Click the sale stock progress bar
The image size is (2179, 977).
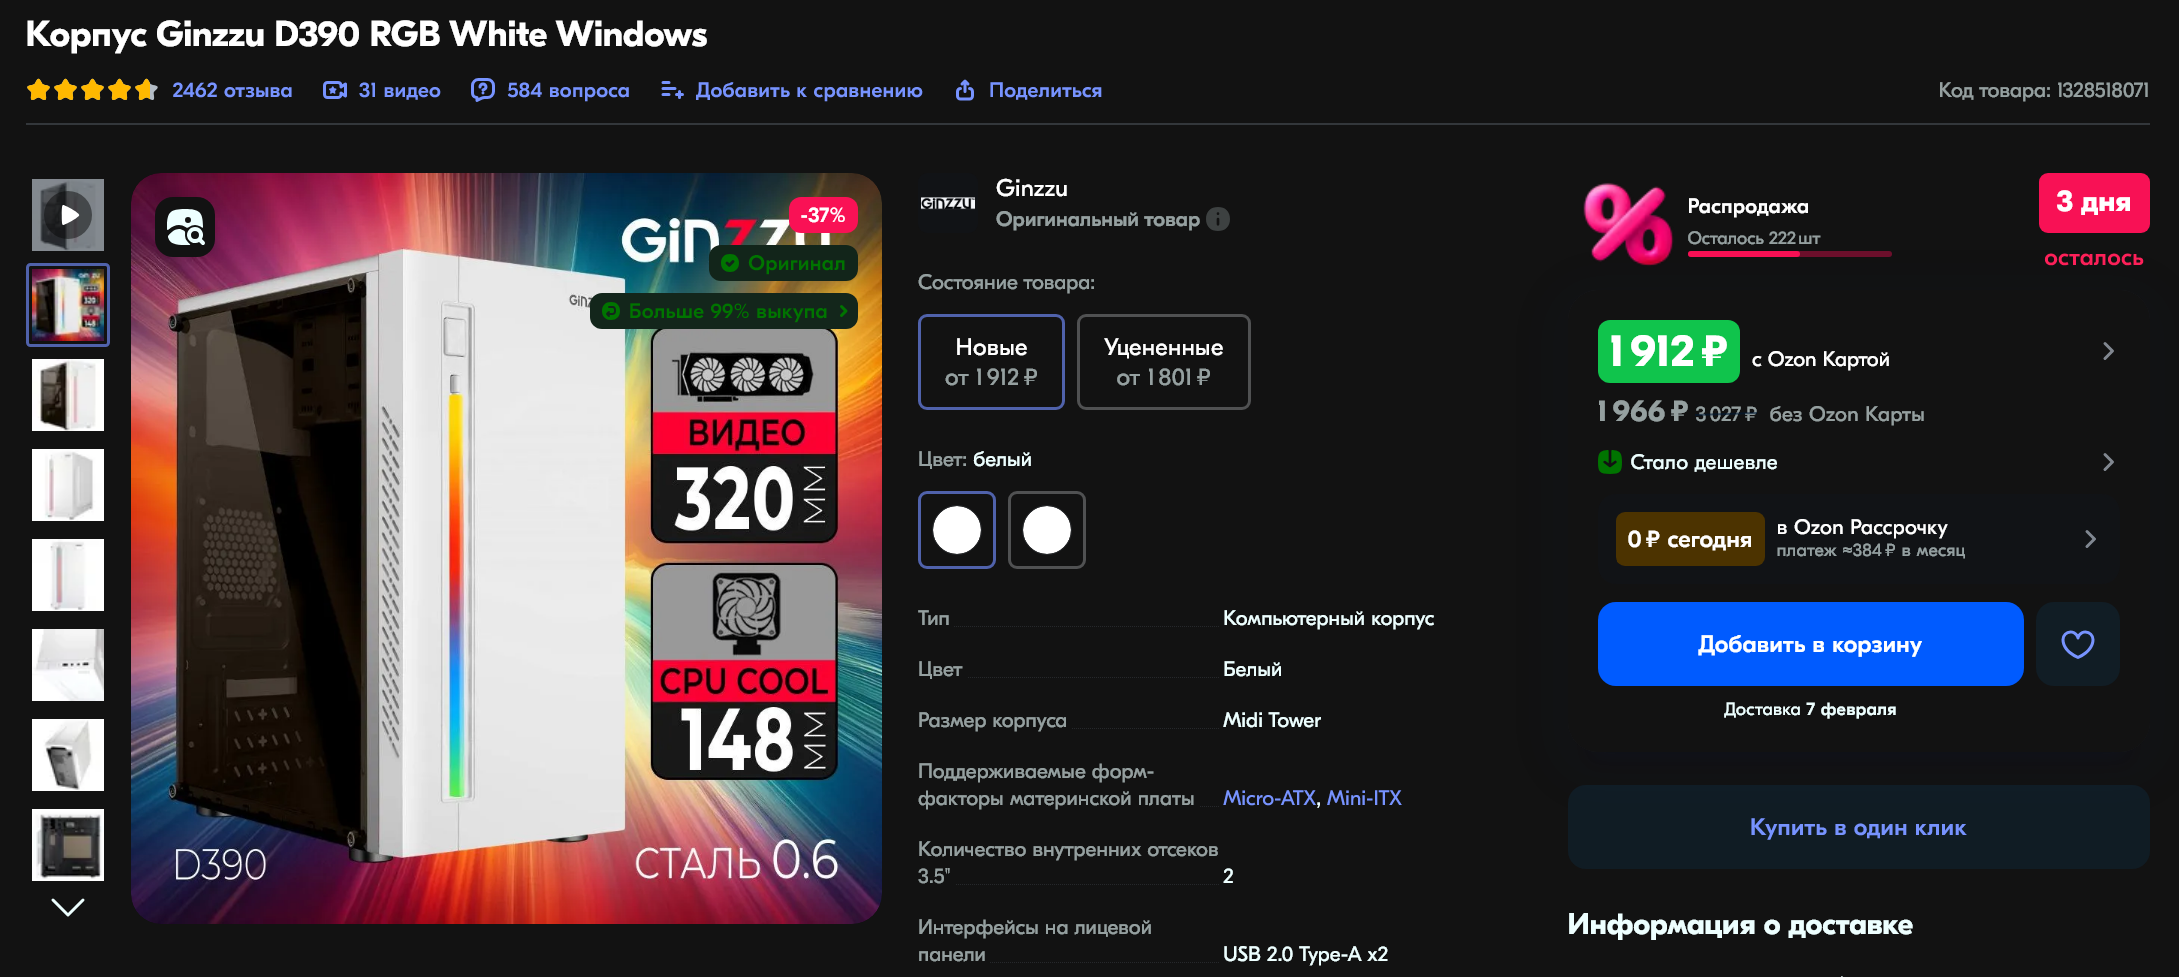tap(1789, 254)
